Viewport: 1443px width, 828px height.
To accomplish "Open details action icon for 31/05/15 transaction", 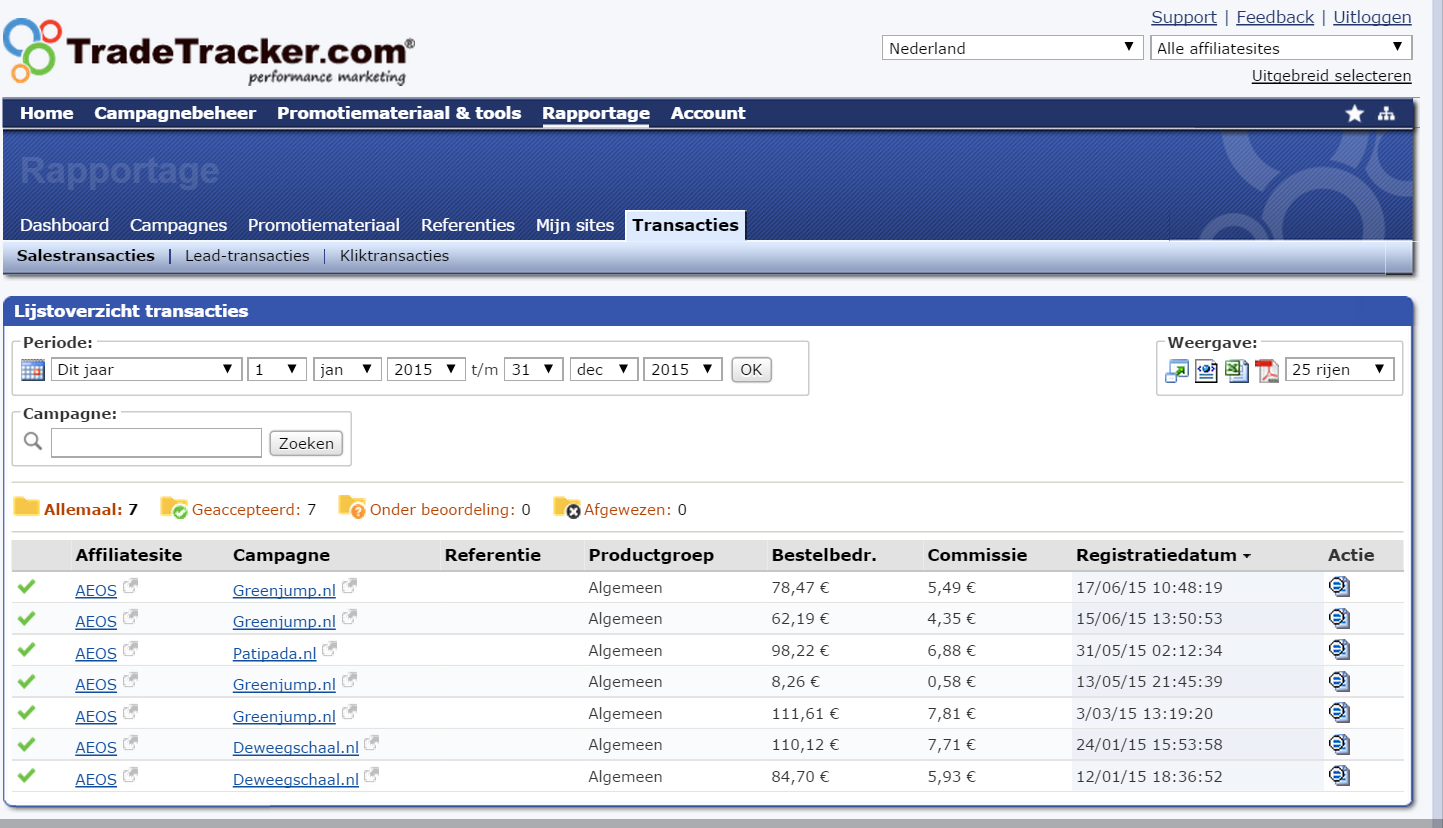I will (1339, 650).
